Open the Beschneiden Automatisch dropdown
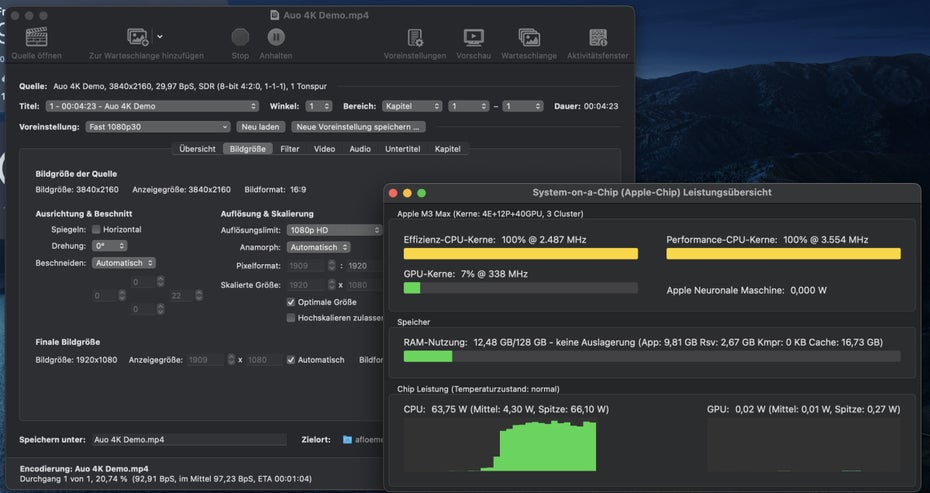Screen dimensions: 930x493 point(124,263)
